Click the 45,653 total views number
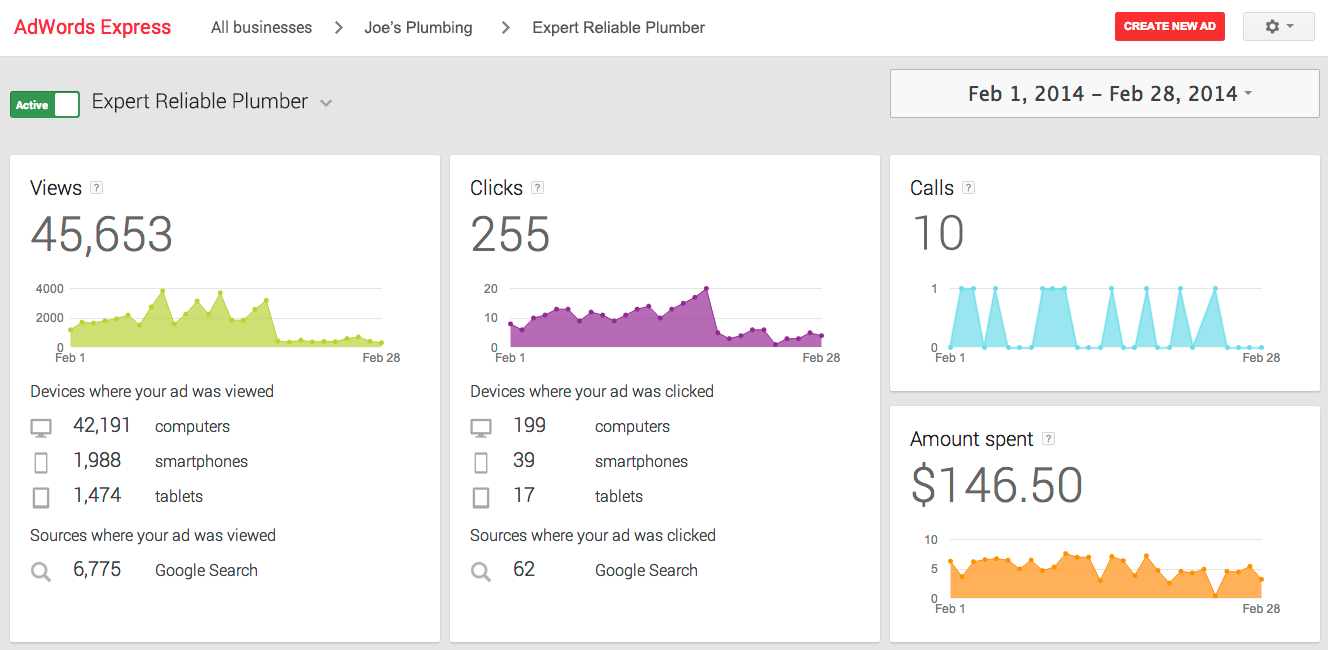 102,235
